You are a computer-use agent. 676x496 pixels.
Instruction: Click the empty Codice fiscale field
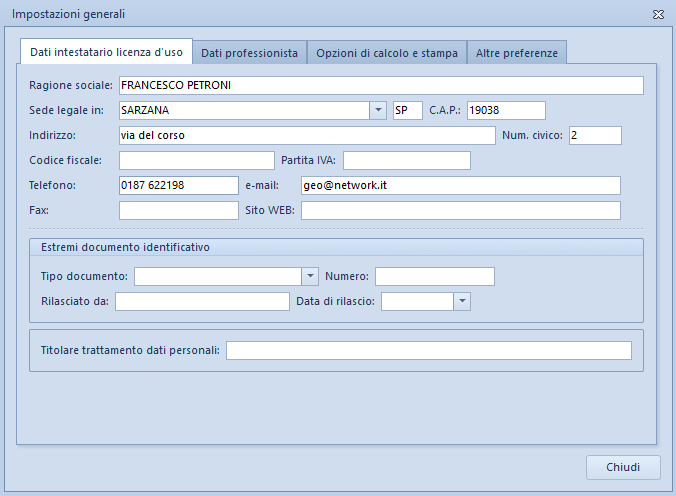coord(196,160)
